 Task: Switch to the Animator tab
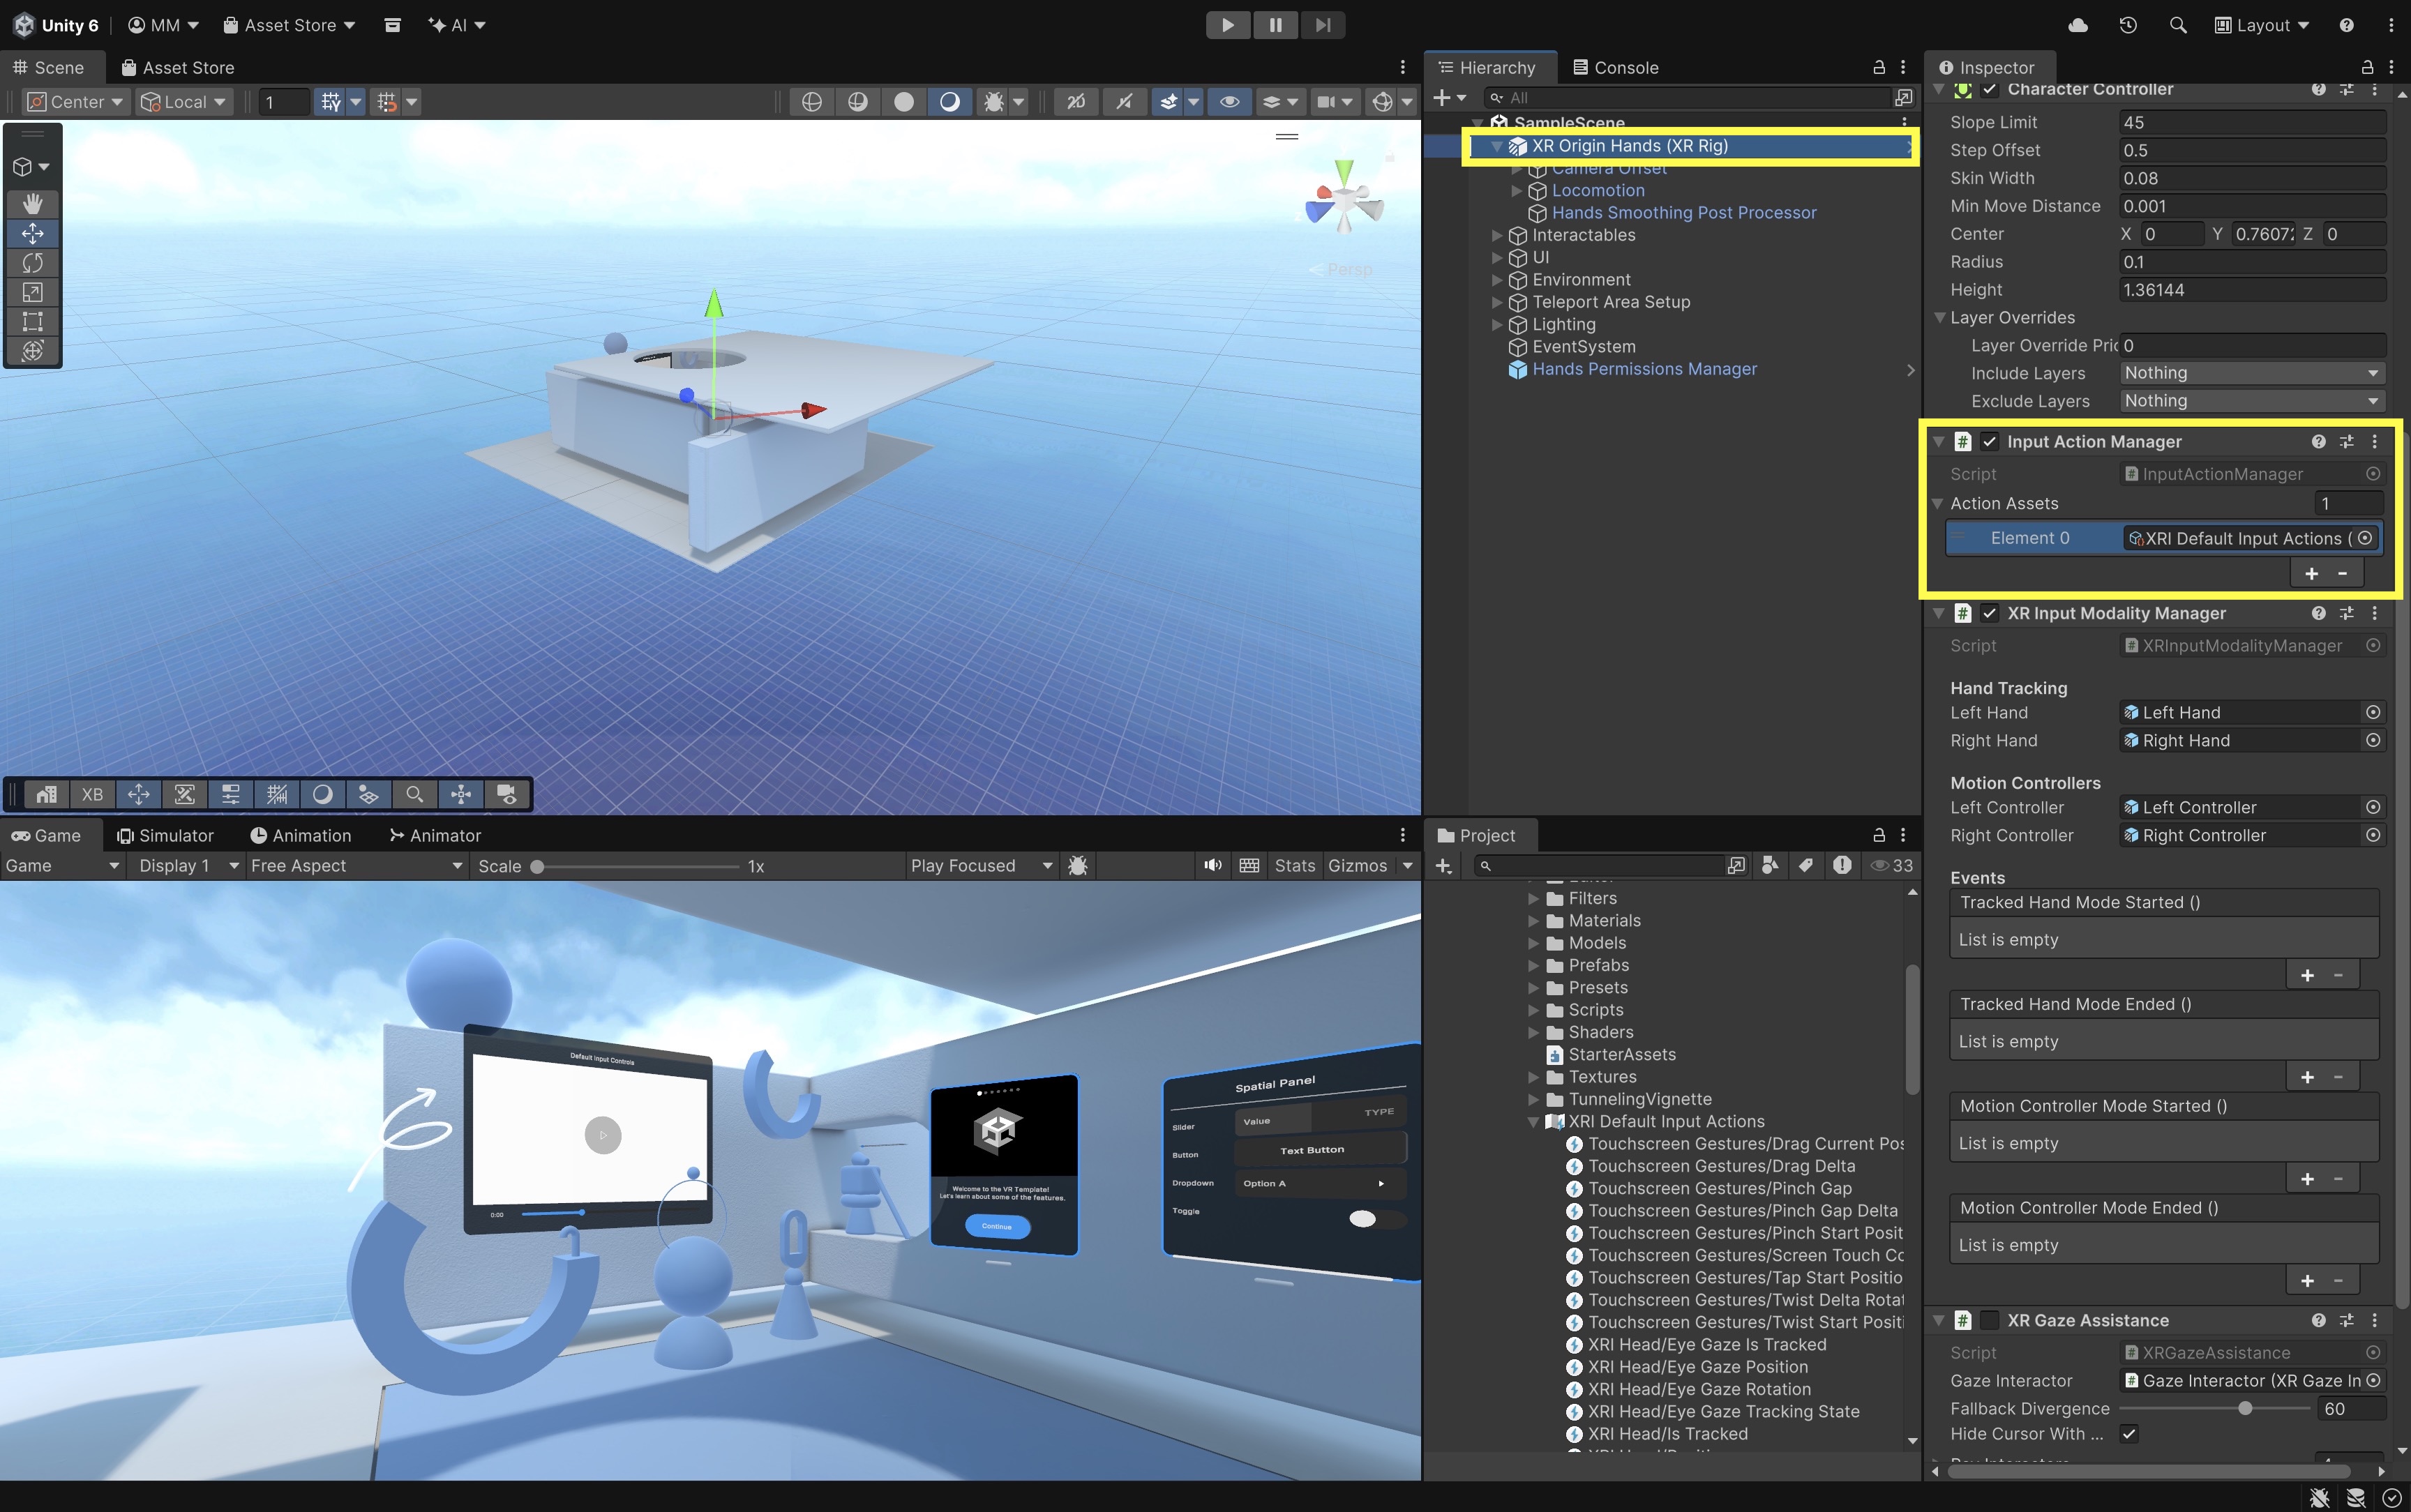point(435,835)
